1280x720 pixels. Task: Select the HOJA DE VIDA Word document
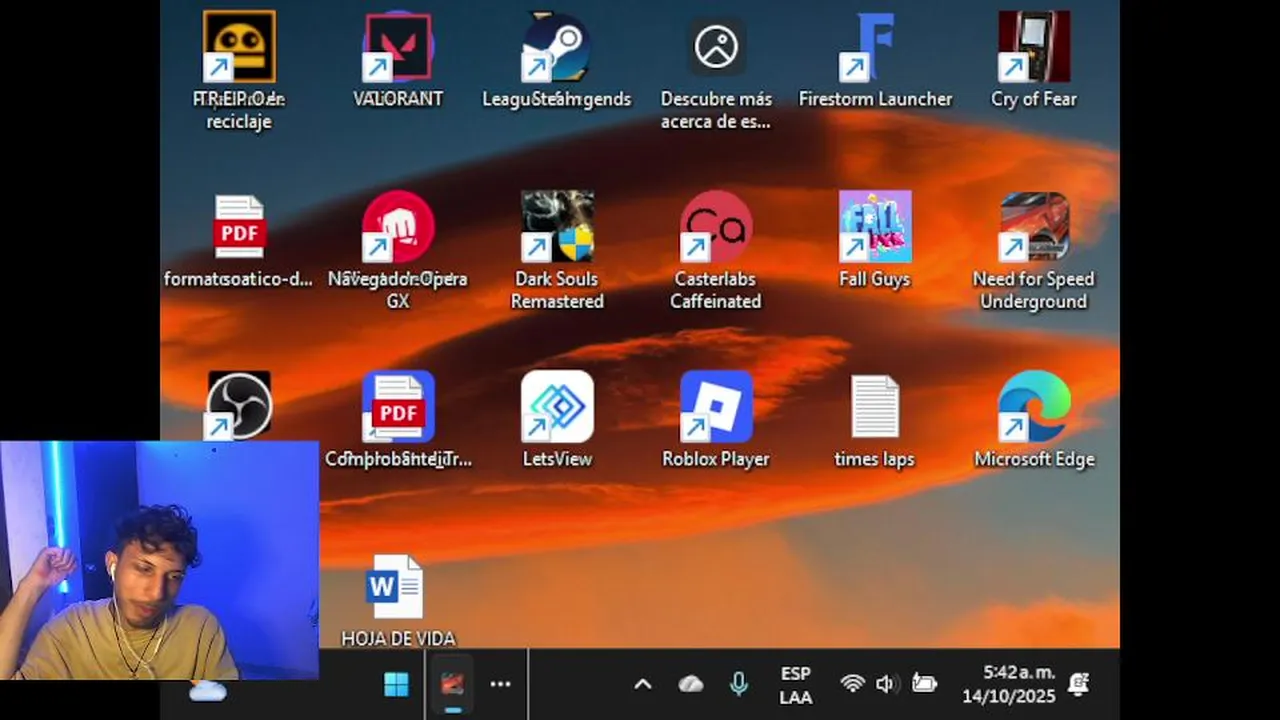(395, 587)
